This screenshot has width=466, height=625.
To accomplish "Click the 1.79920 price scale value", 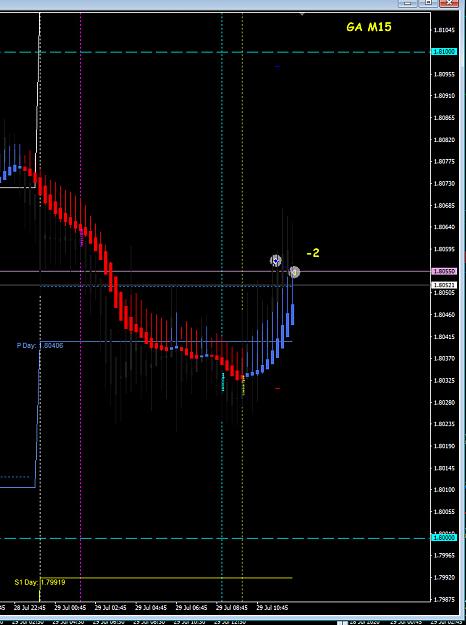I will pyautogui.click(x=444, y=578).
